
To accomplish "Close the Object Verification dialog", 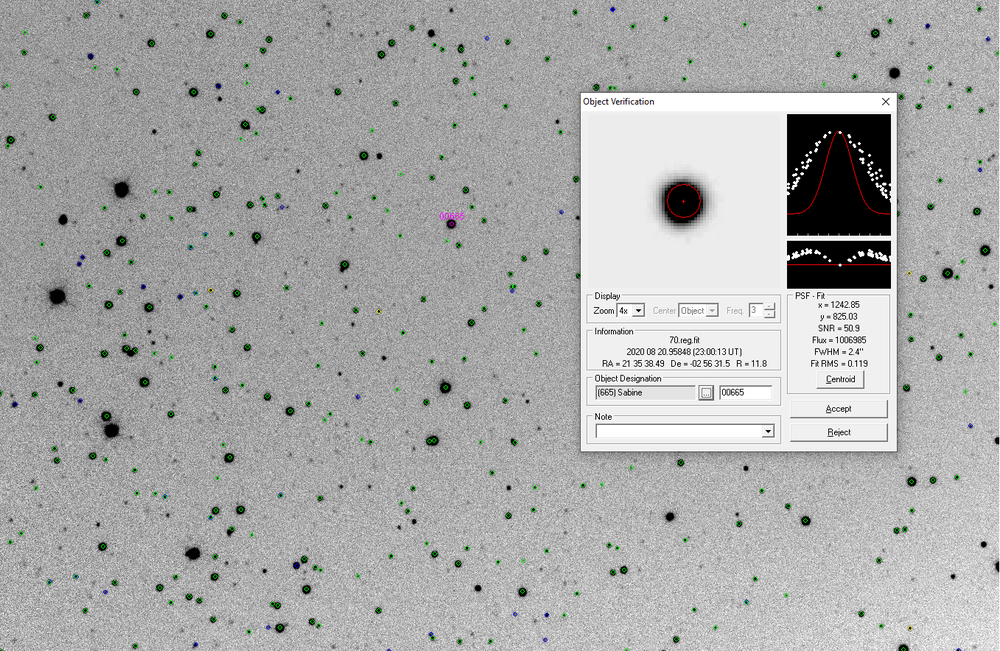I will pyautogui.click(x=885, y=102).
